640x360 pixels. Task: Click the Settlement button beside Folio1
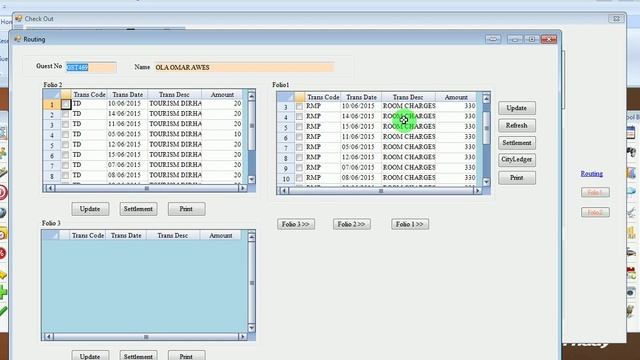517,143
